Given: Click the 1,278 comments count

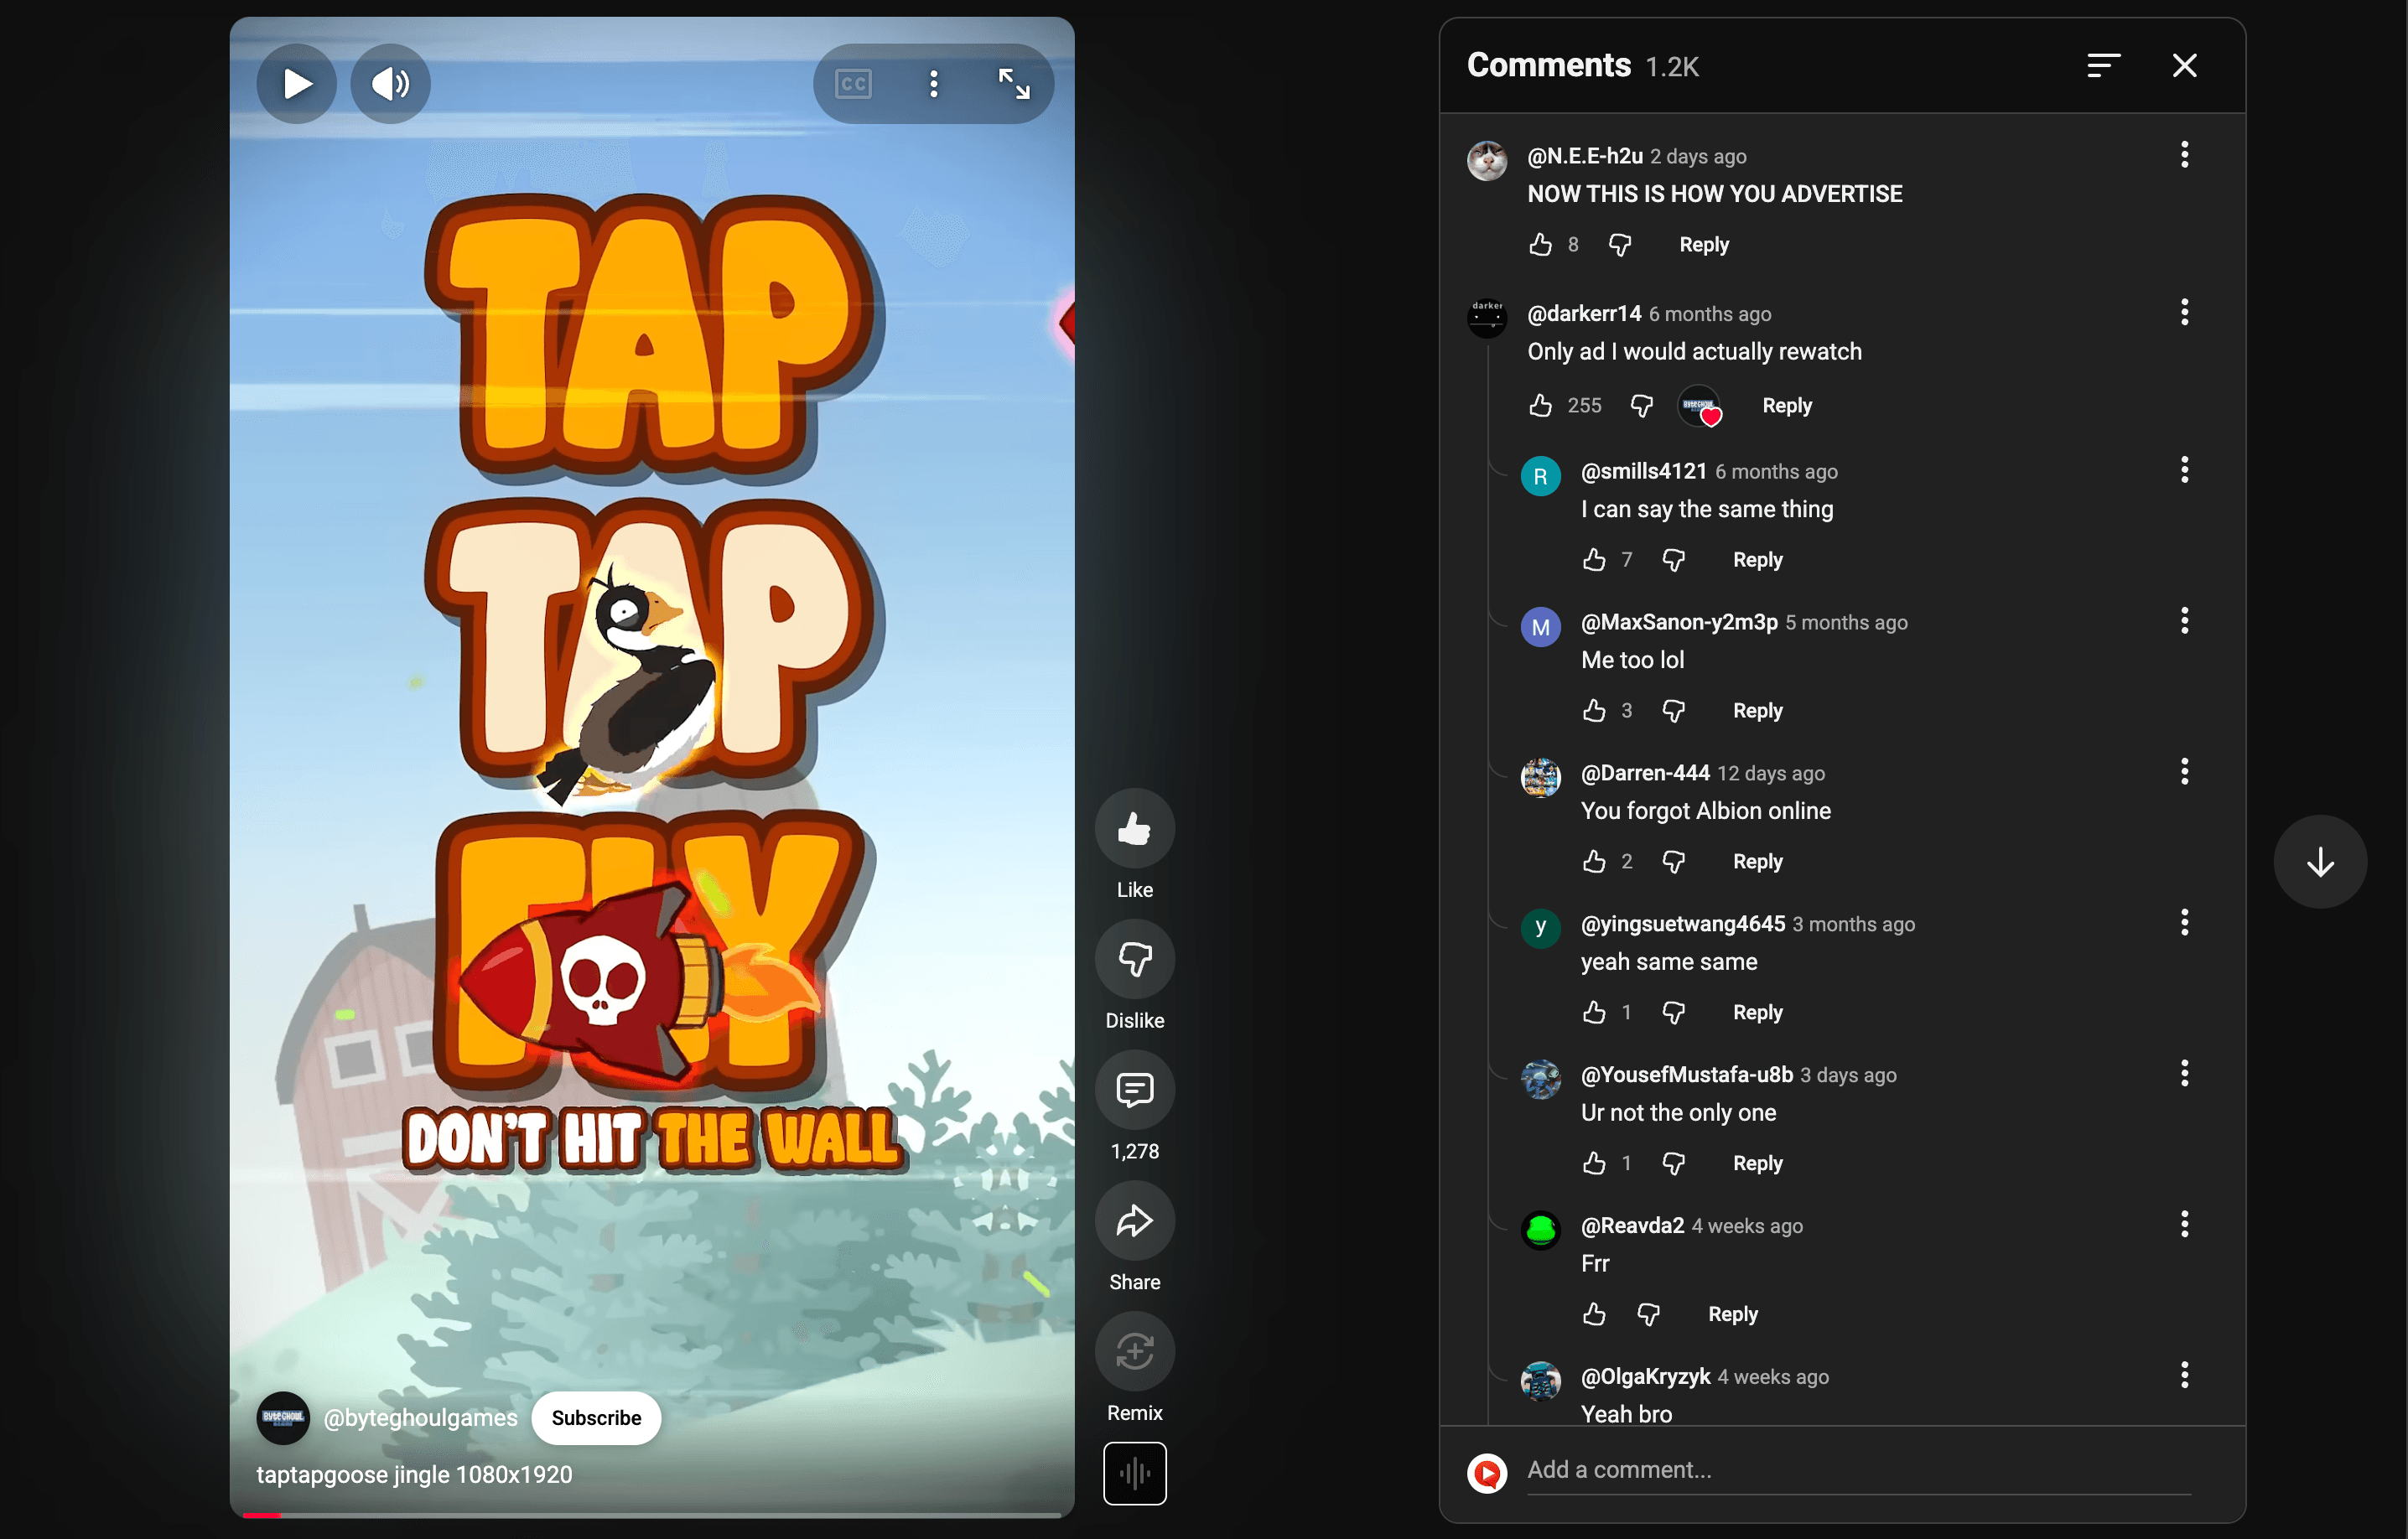Looking at the screenshot, I should coord(1134,1151).
